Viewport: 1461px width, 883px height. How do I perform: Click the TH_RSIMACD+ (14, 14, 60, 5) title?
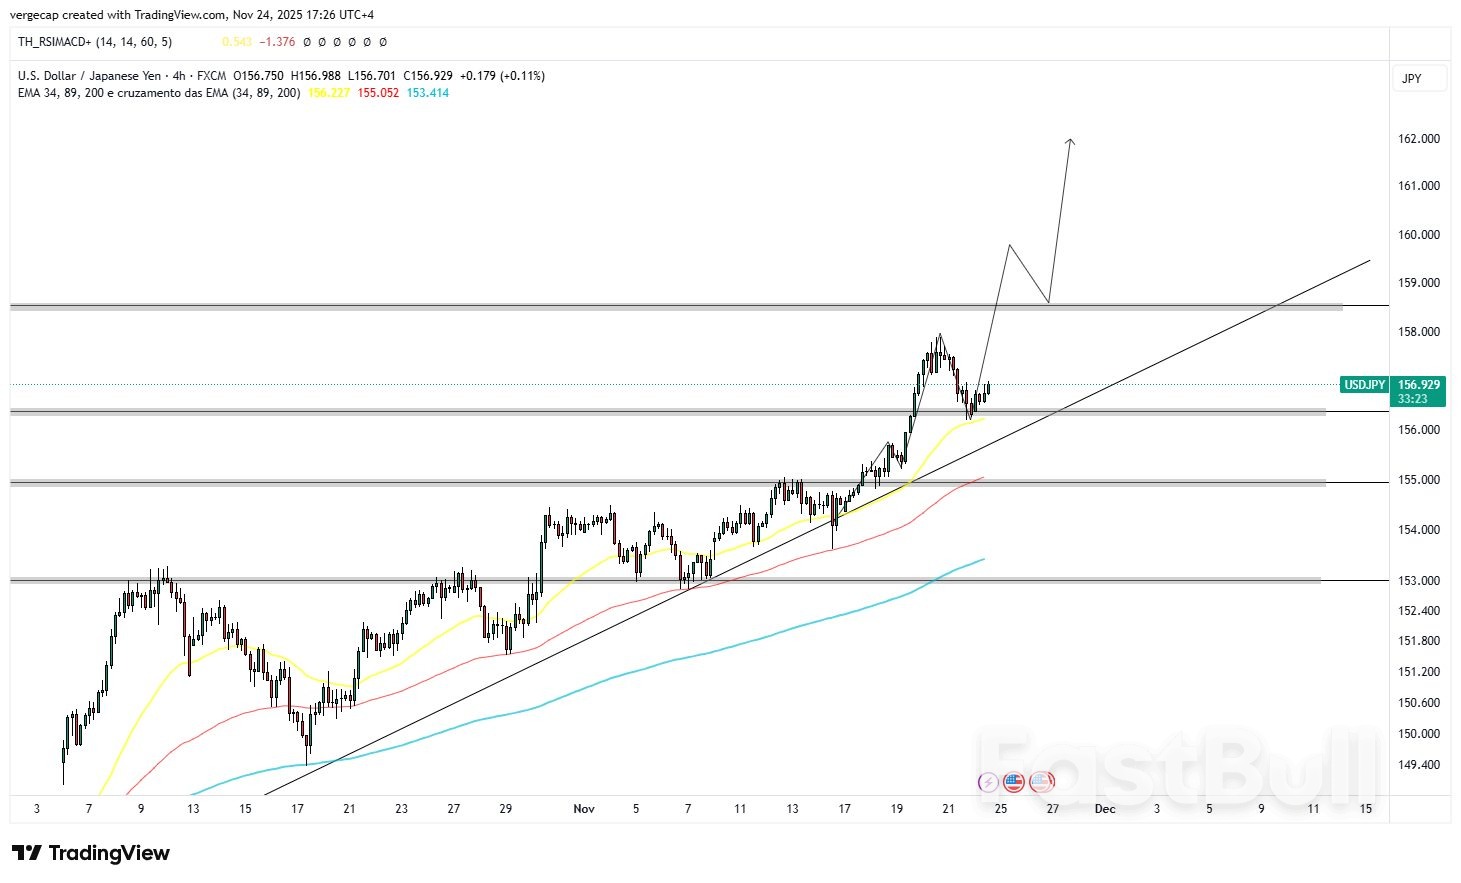pyautogui.click(x=95, y=42)
